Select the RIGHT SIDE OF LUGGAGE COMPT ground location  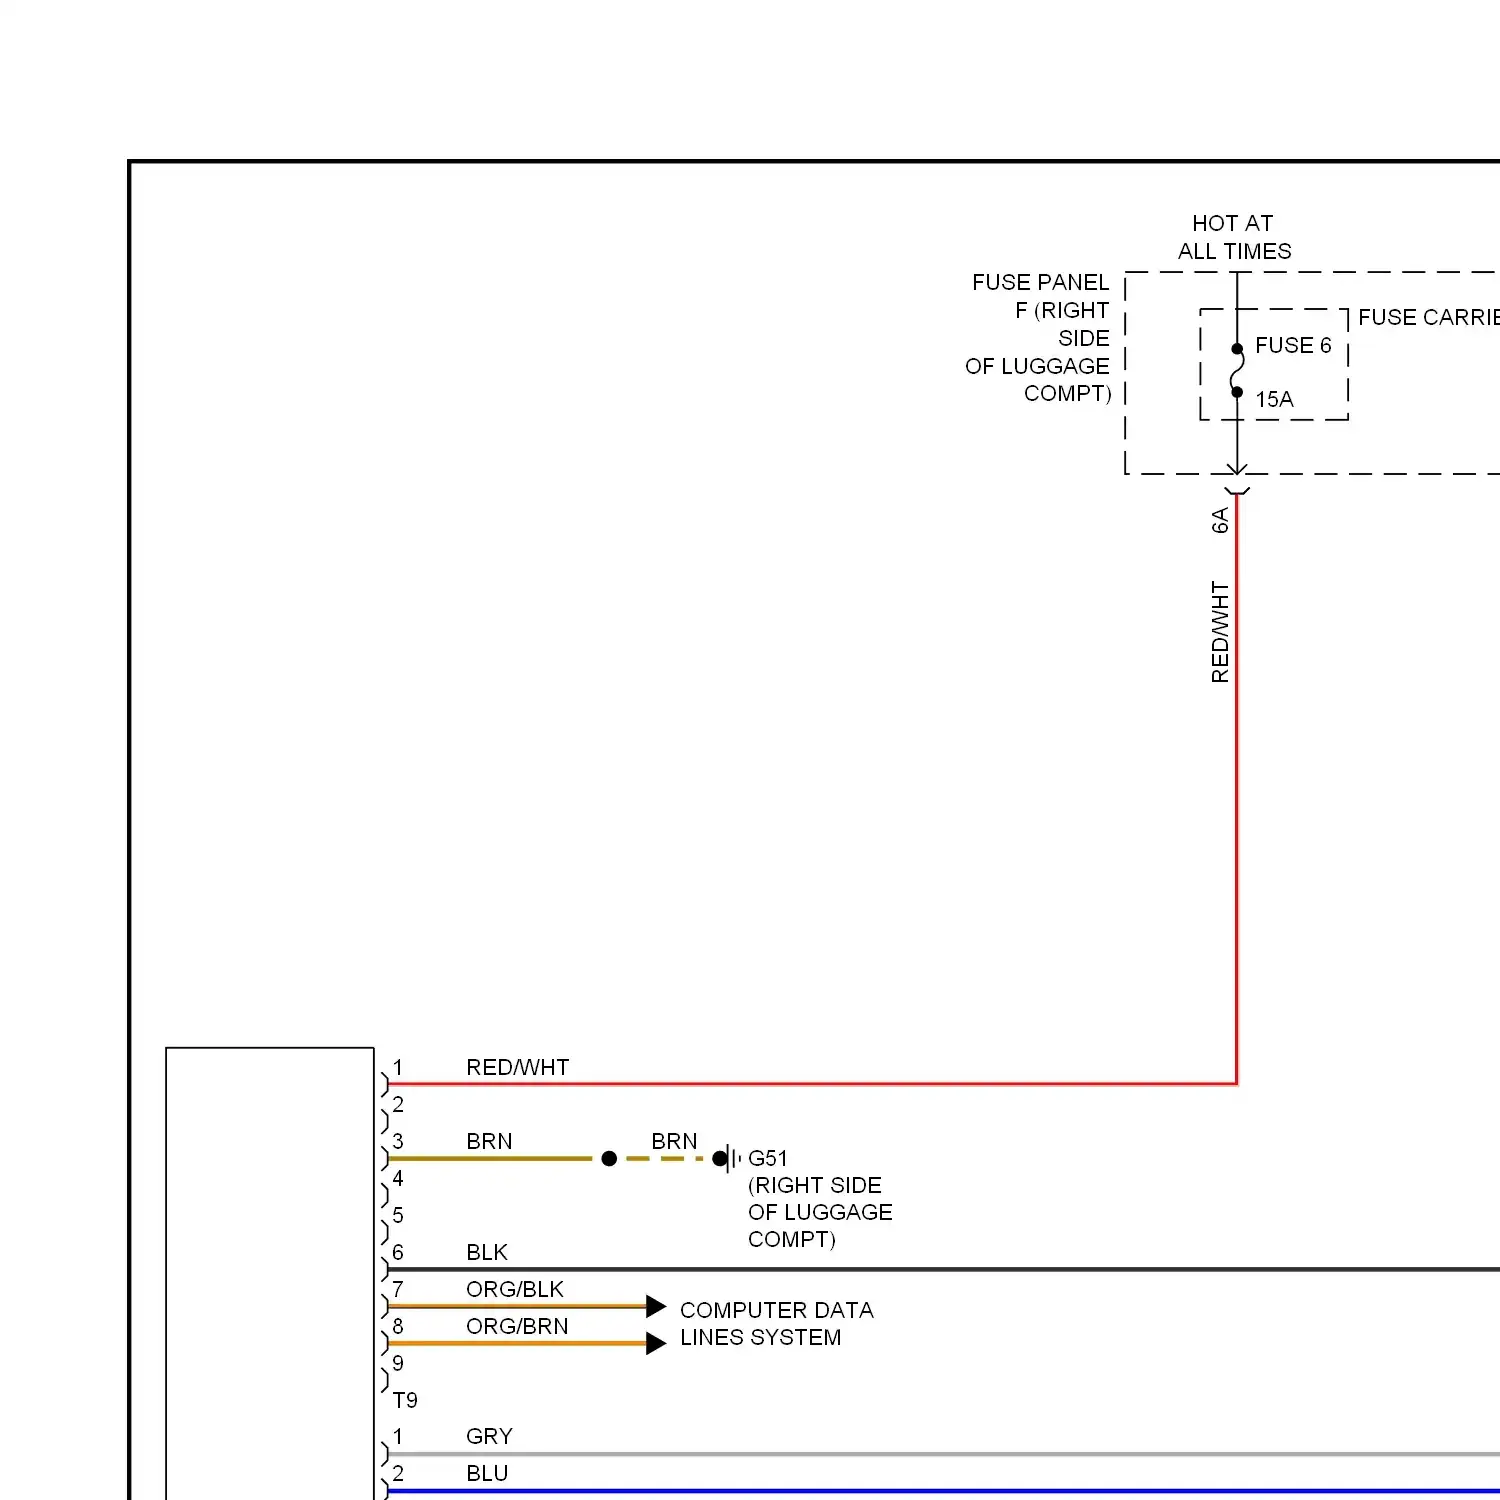[x=820, y=1212]
